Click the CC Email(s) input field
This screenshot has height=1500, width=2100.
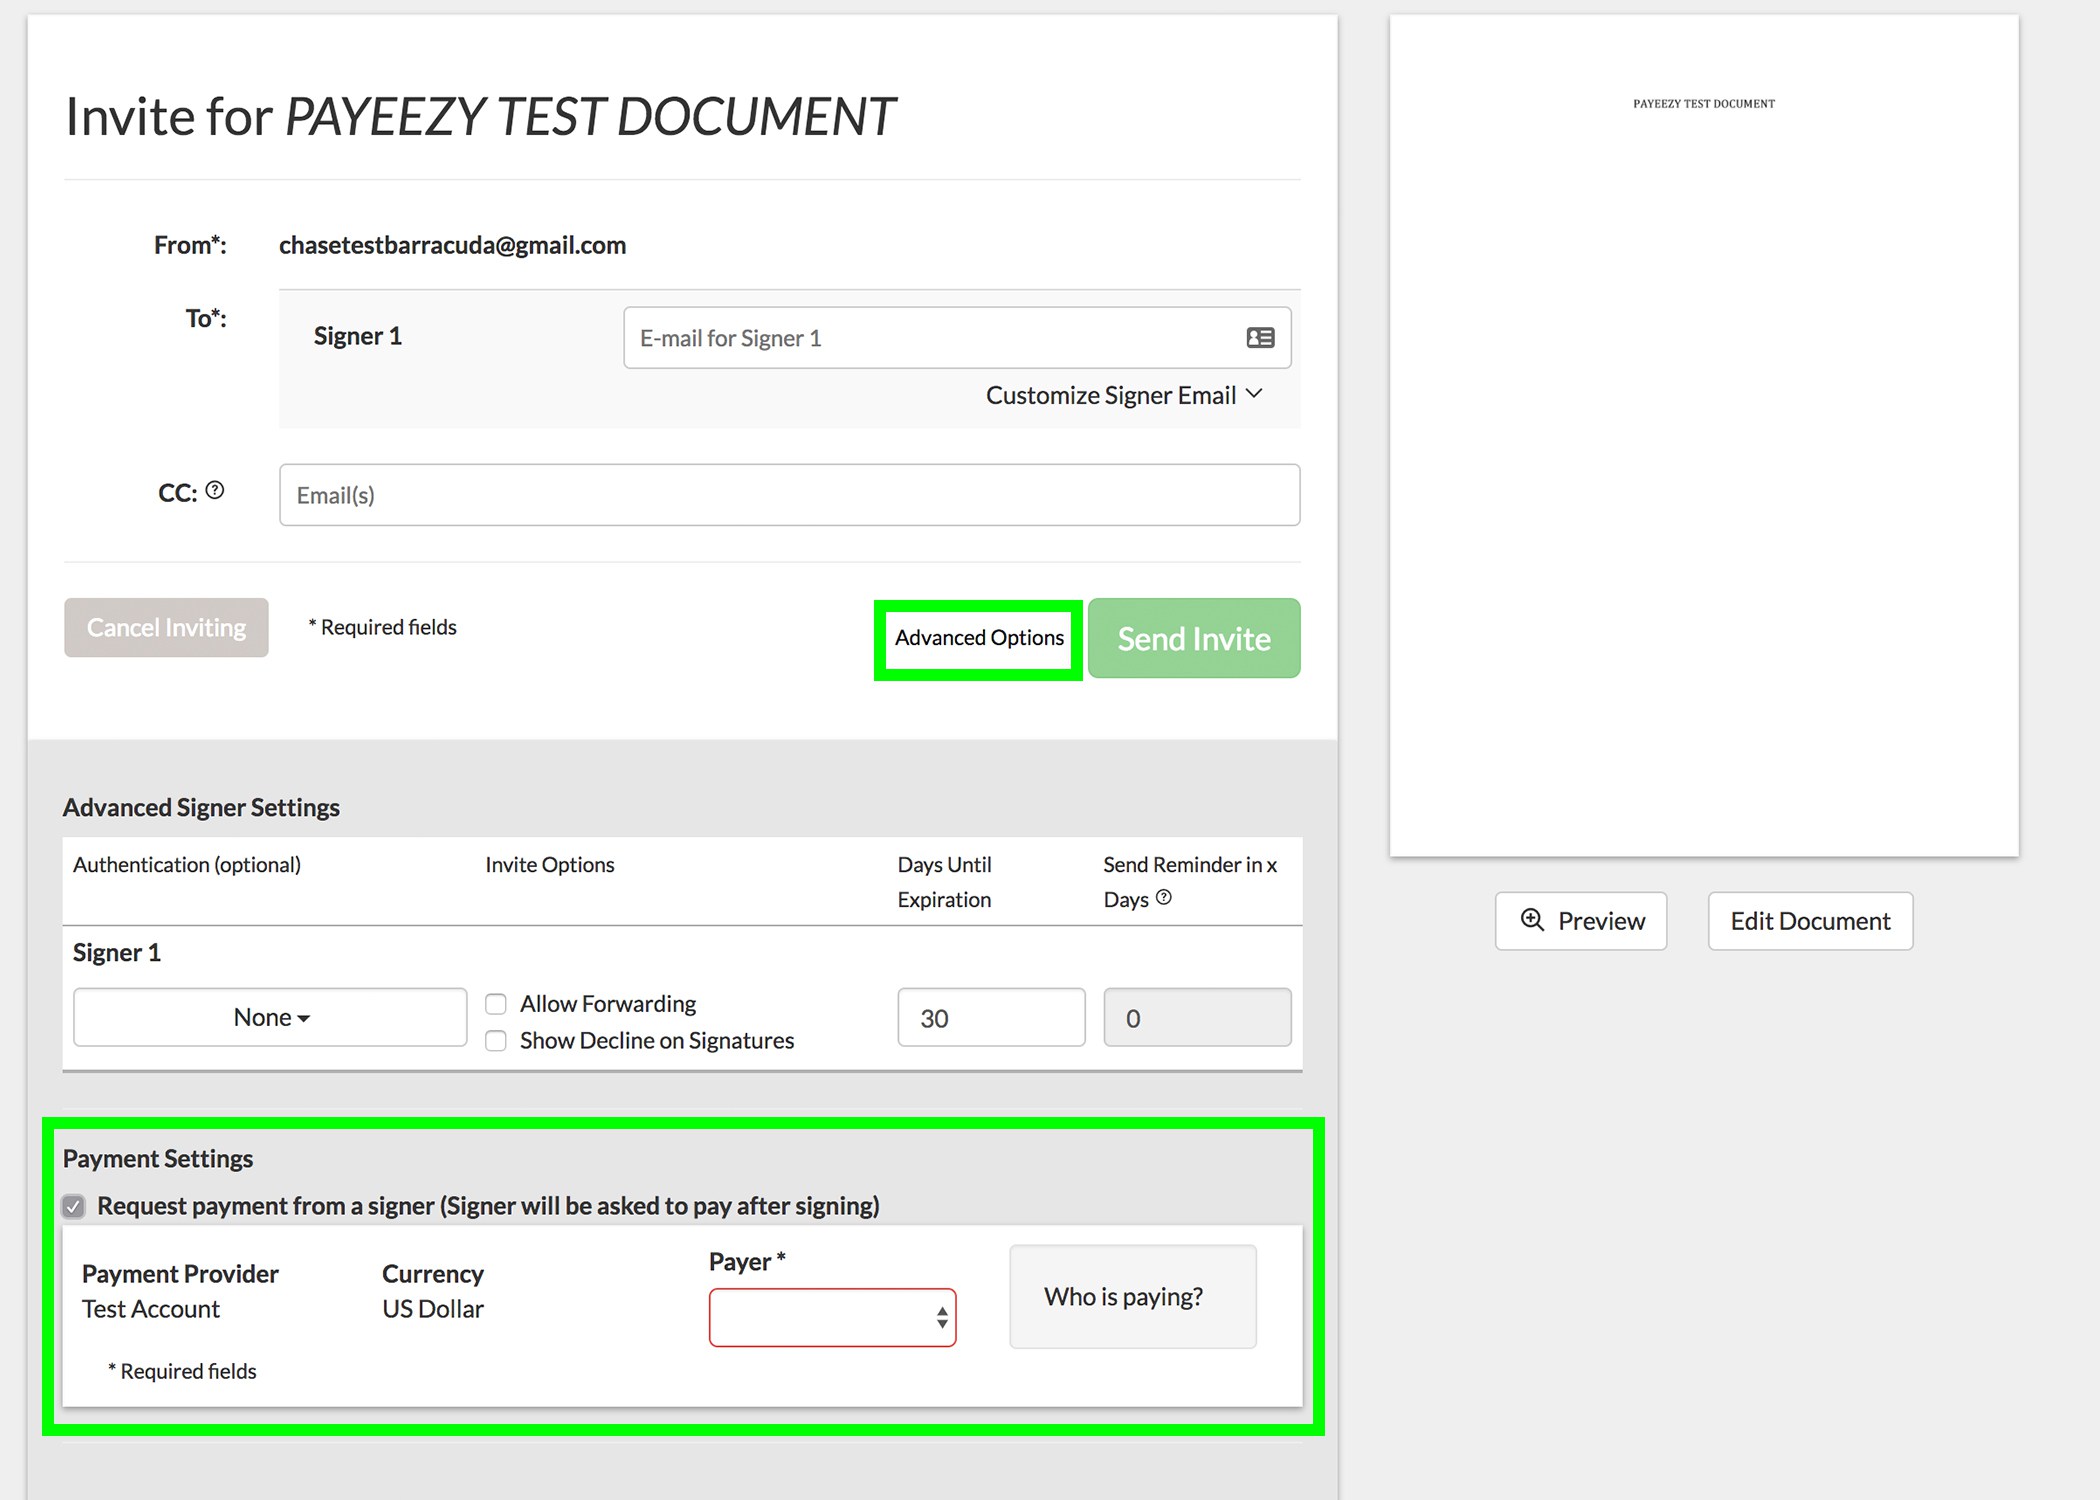(789, 495)
